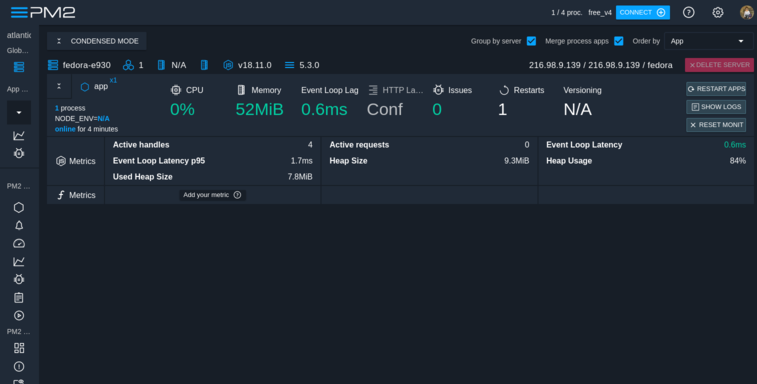Open the speedometer gauge icon in sidebar

point(19,243)
